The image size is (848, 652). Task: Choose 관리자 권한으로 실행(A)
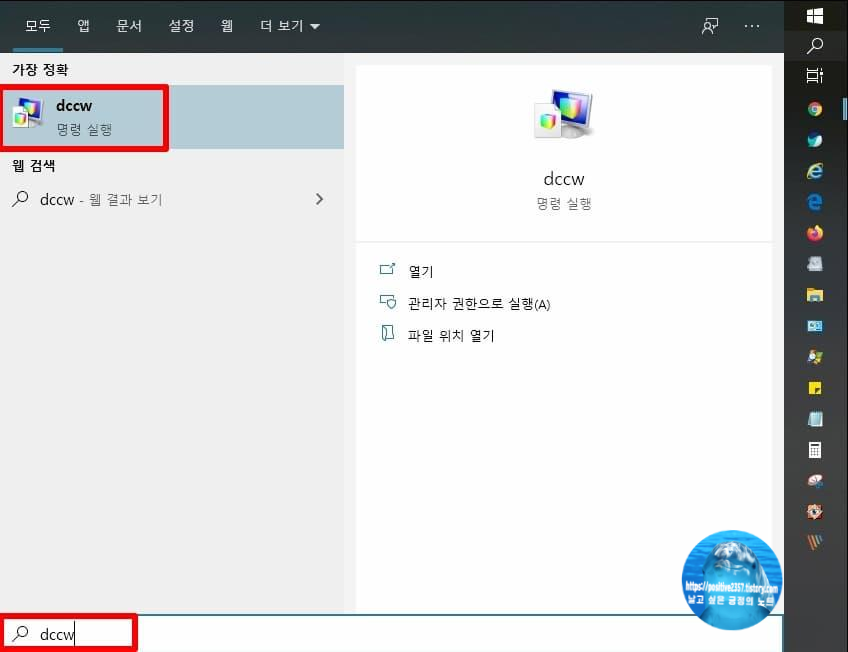tap(479, 304)
